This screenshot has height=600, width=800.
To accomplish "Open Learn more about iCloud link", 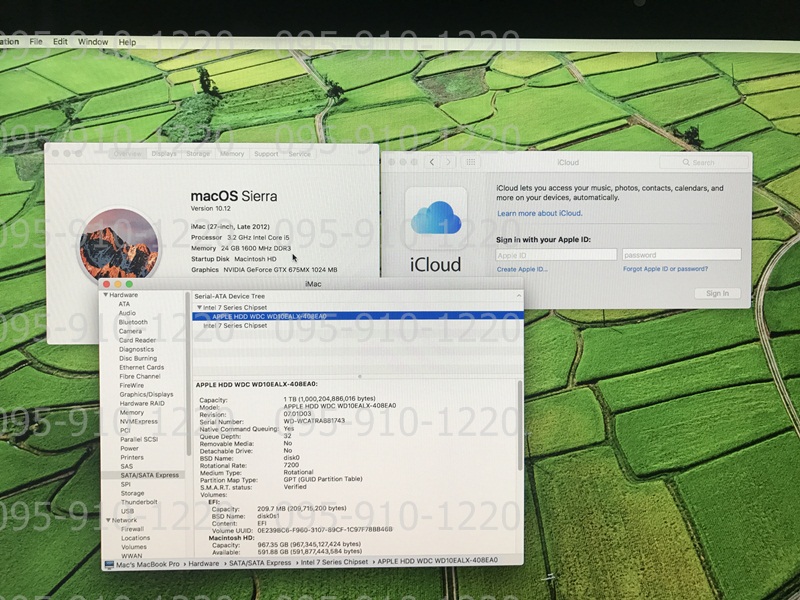I will [x=540, y=213].
